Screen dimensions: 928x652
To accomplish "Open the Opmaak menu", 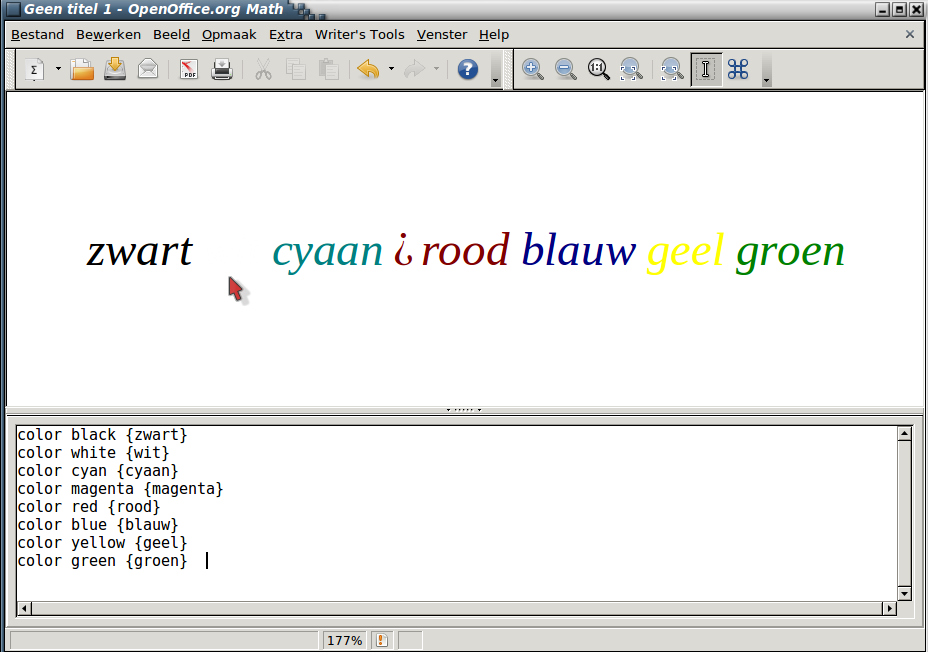I will point(229,34).
